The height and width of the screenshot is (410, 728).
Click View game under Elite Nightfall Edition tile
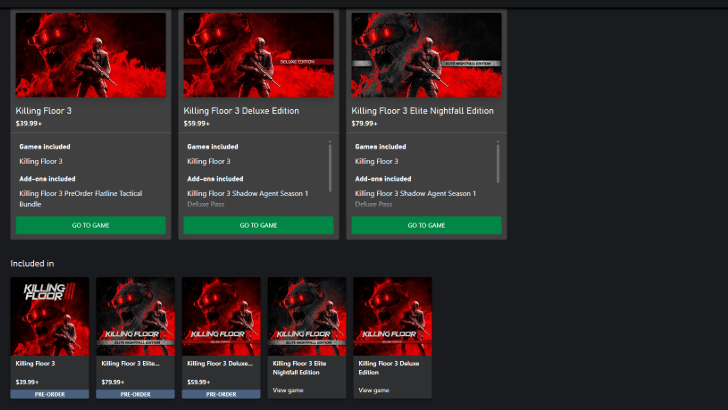tap(287, 389)
